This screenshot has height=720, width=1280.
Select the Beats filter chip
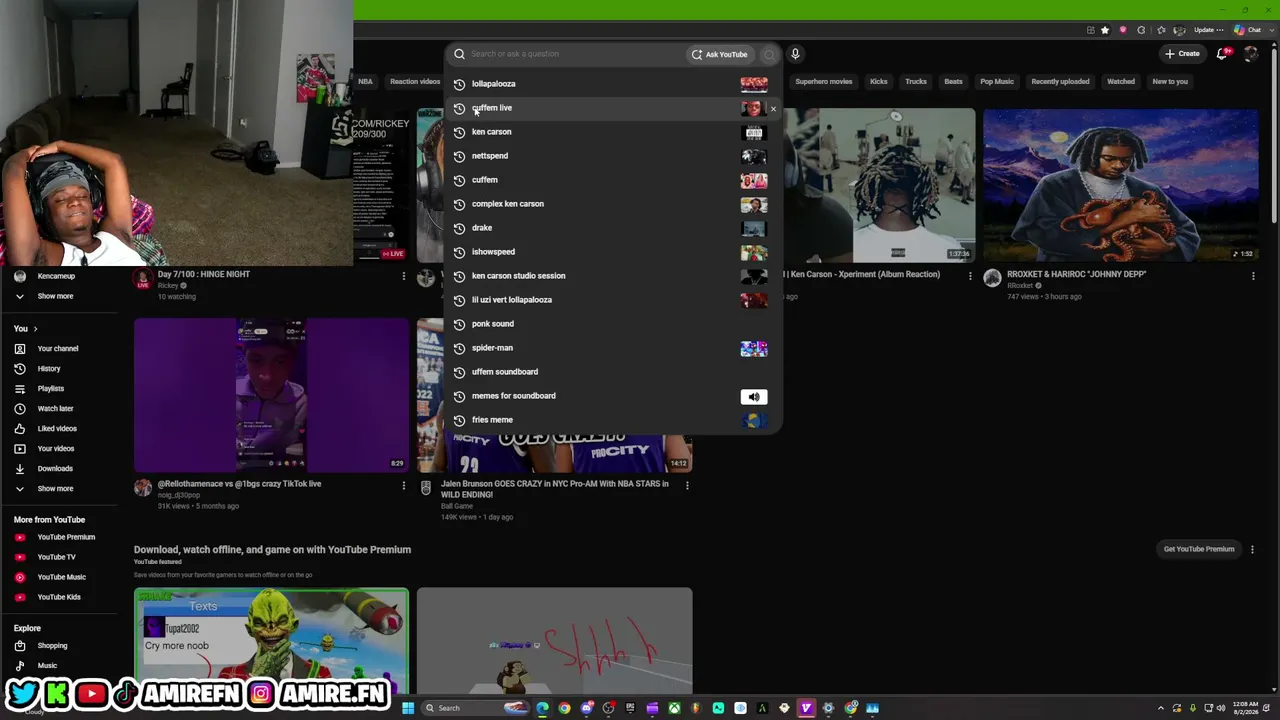tap(954, 82)
